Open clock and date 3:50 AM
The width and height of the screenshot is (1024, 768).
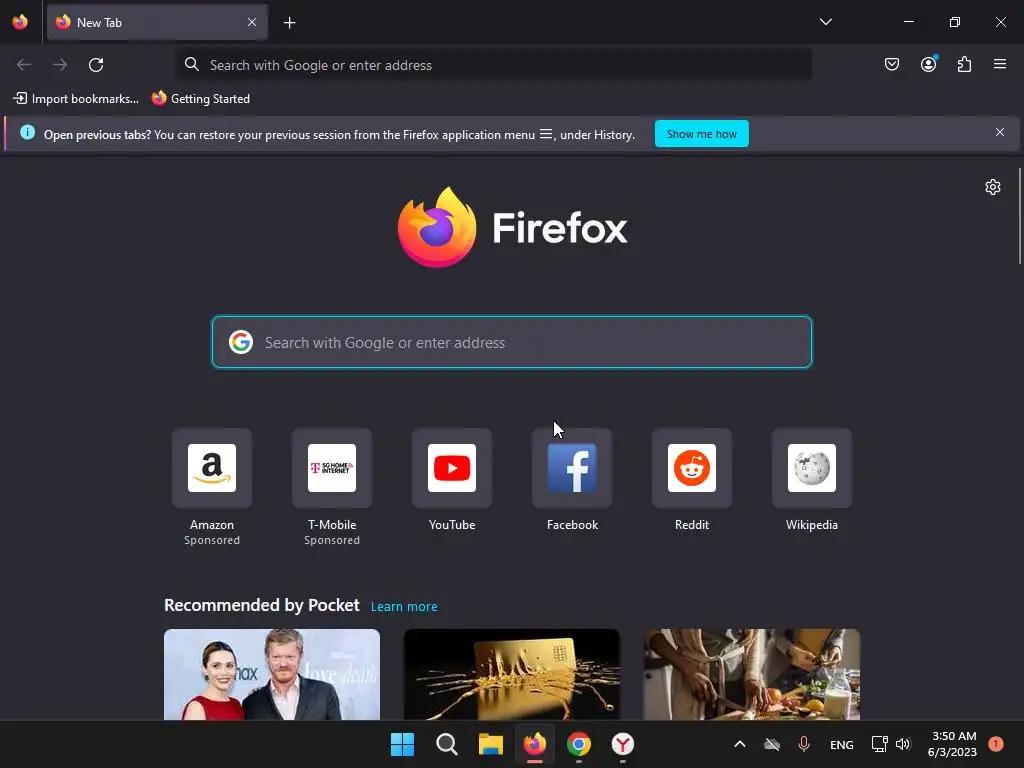[952, 744]
